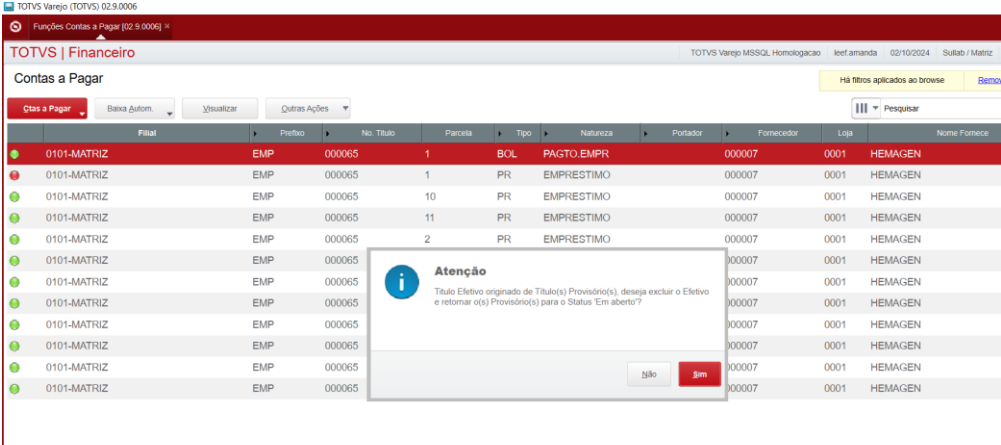The width and height of the screenshot is (1001, 445).
Task: Click the leef.amanda user label
Action: coord(855,53)
